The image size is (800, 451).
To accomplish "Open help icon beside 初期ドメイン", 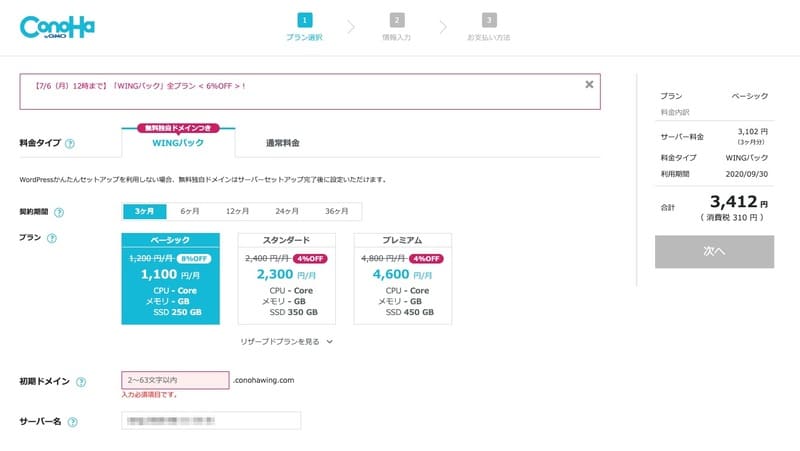I will [81, 382].
